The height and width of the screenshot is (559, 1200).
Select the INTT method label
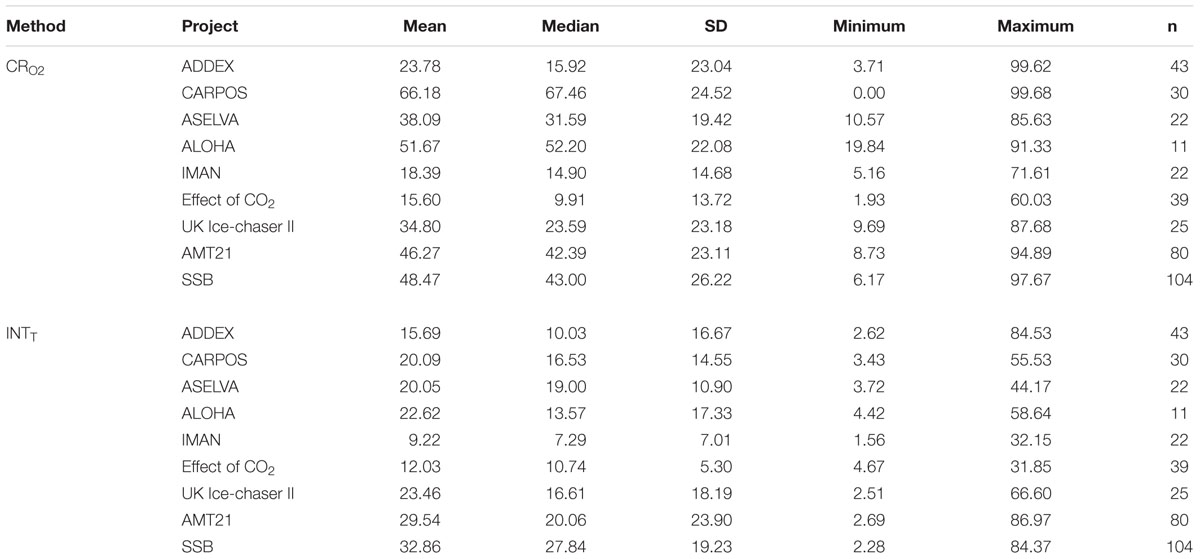[26, 334]
